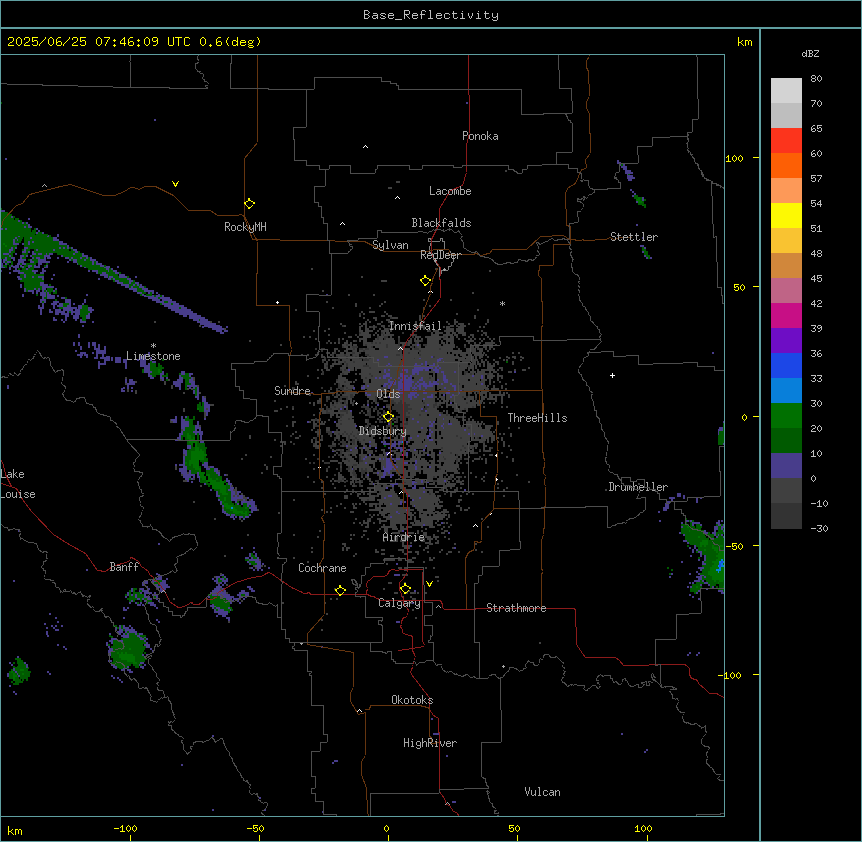Select the yellow diamond marker below Cochrane

click(340, 590)
